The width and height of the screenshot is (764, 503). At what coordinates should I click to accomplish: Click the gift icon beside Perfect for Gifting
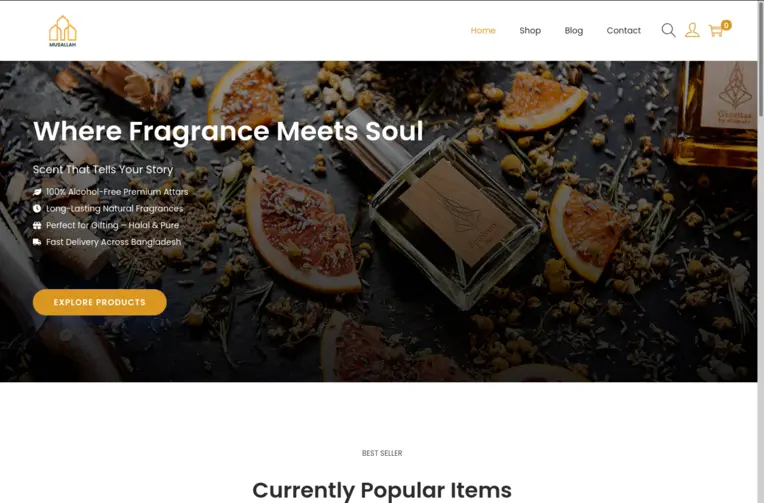[37, 225]
